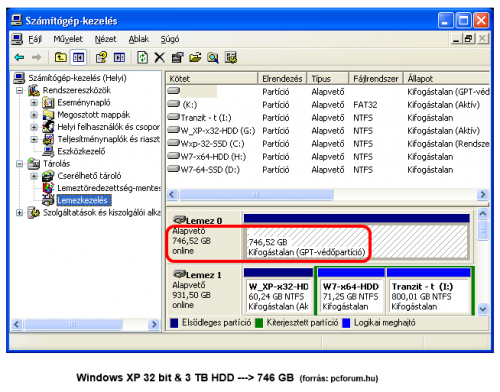Click the Lemez 1 disk icon
This screenshot has height=392, width=500.
click(180, 274)
